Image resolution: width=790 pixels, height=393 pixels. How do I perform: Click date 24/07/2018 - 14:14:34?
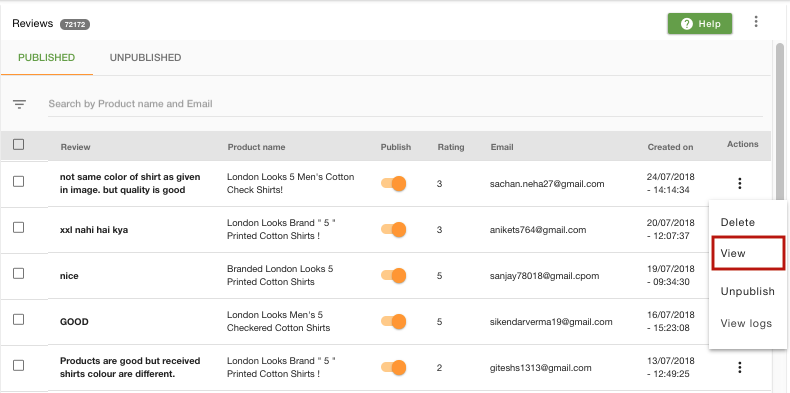click(671, 183)
